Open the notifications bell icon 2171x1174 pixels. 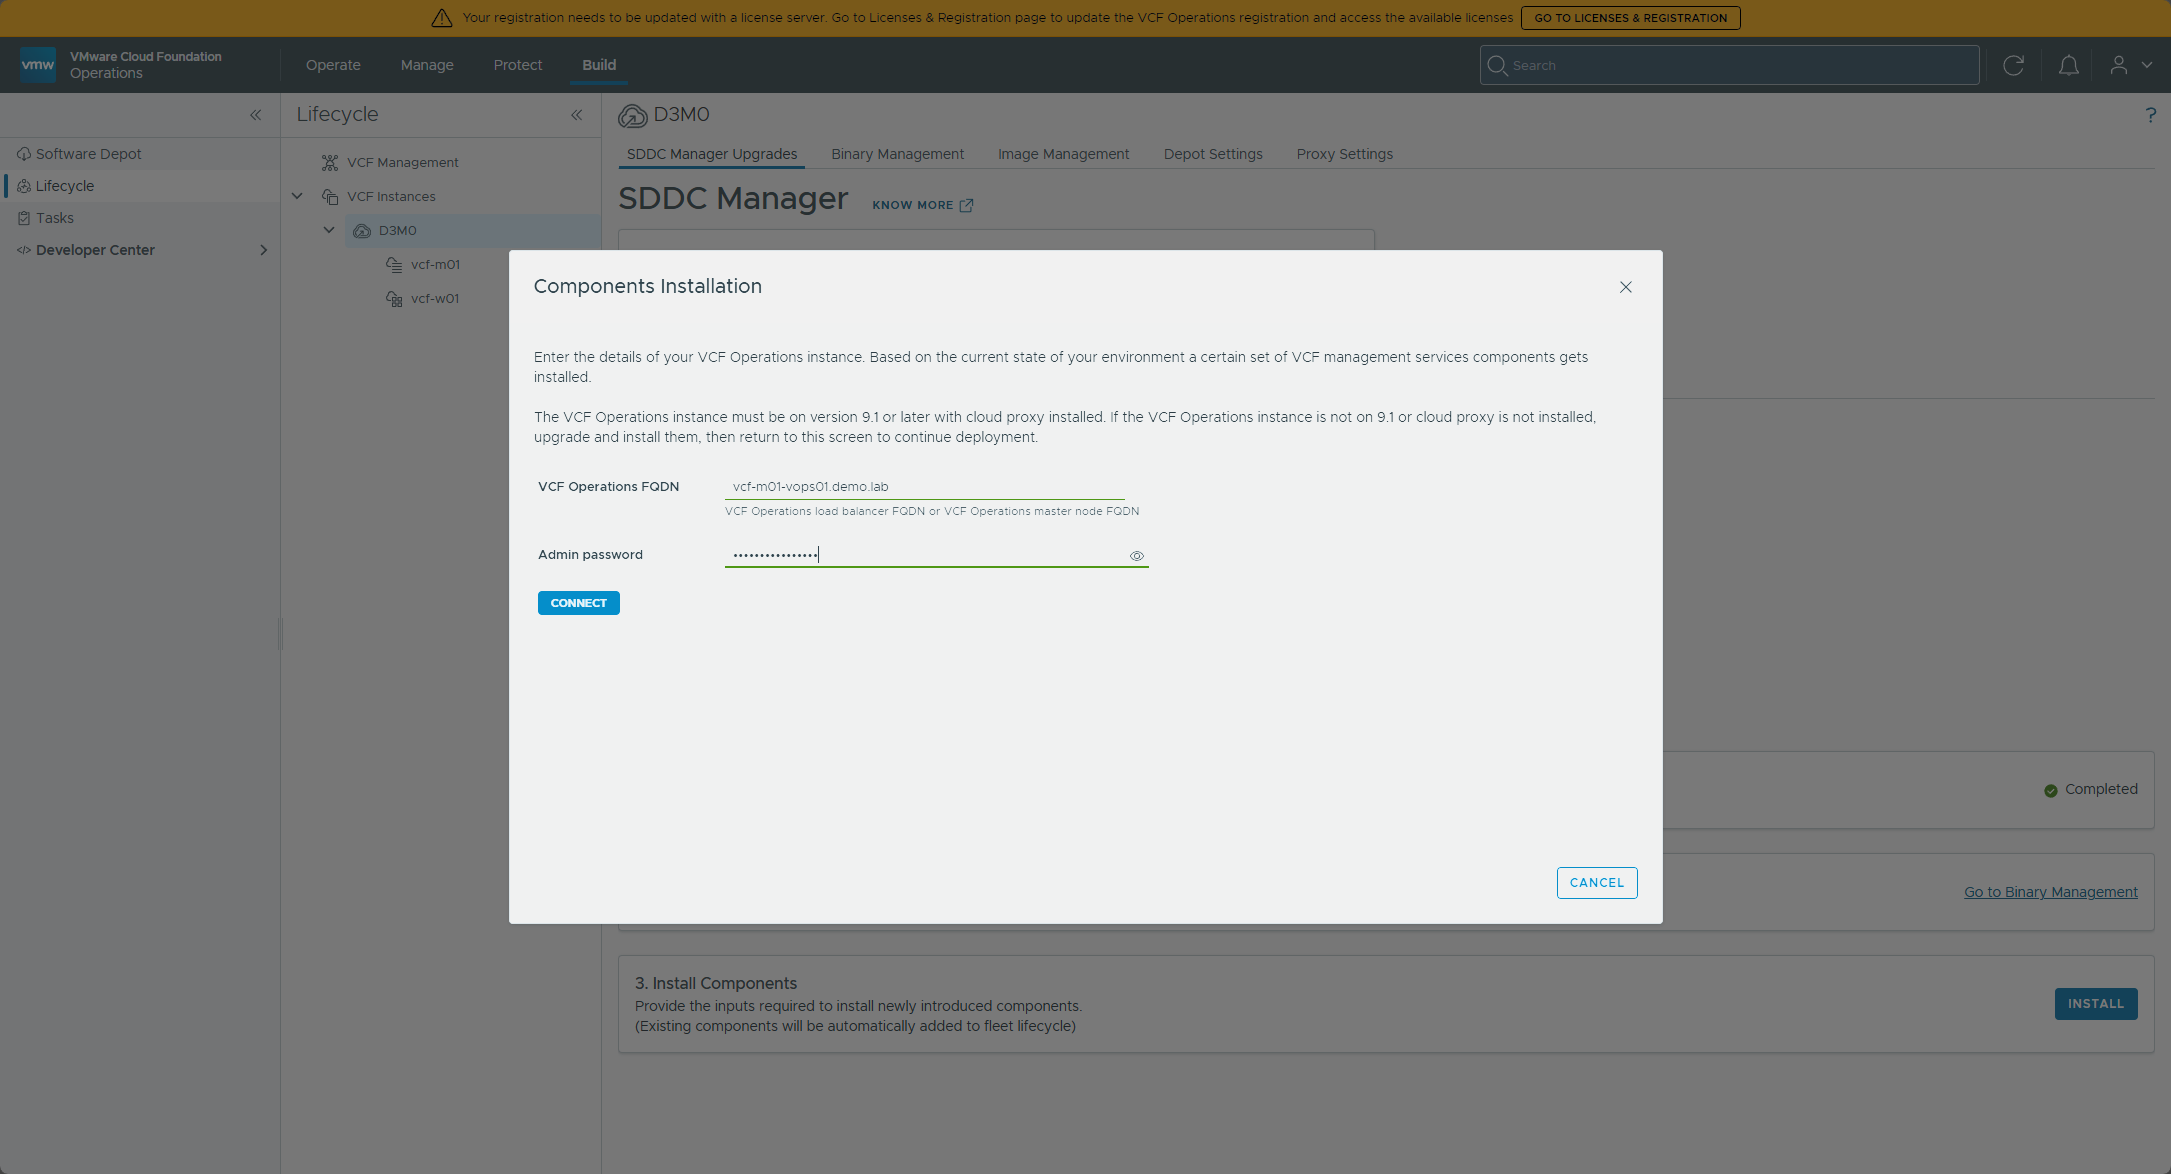pyautogui.click(x=2069, y=65)
